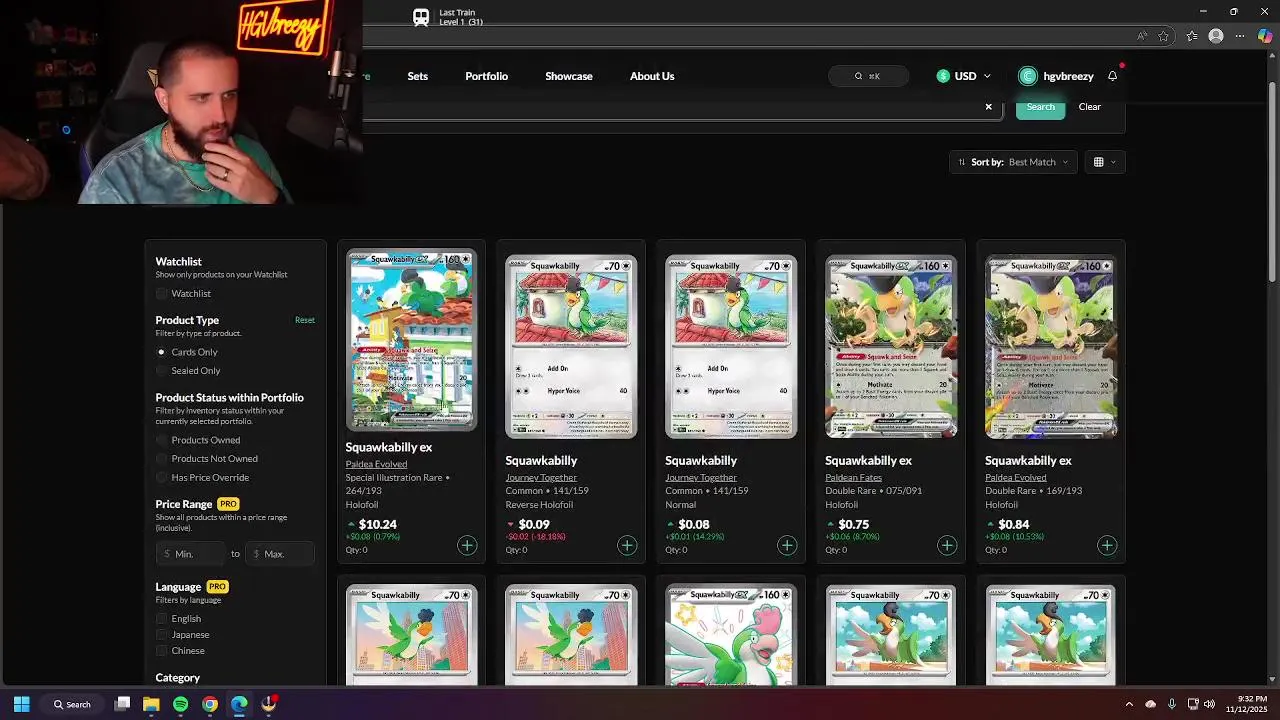Click the Clear button
The image size is (1280, 720).
click(x=1090, y=107)
